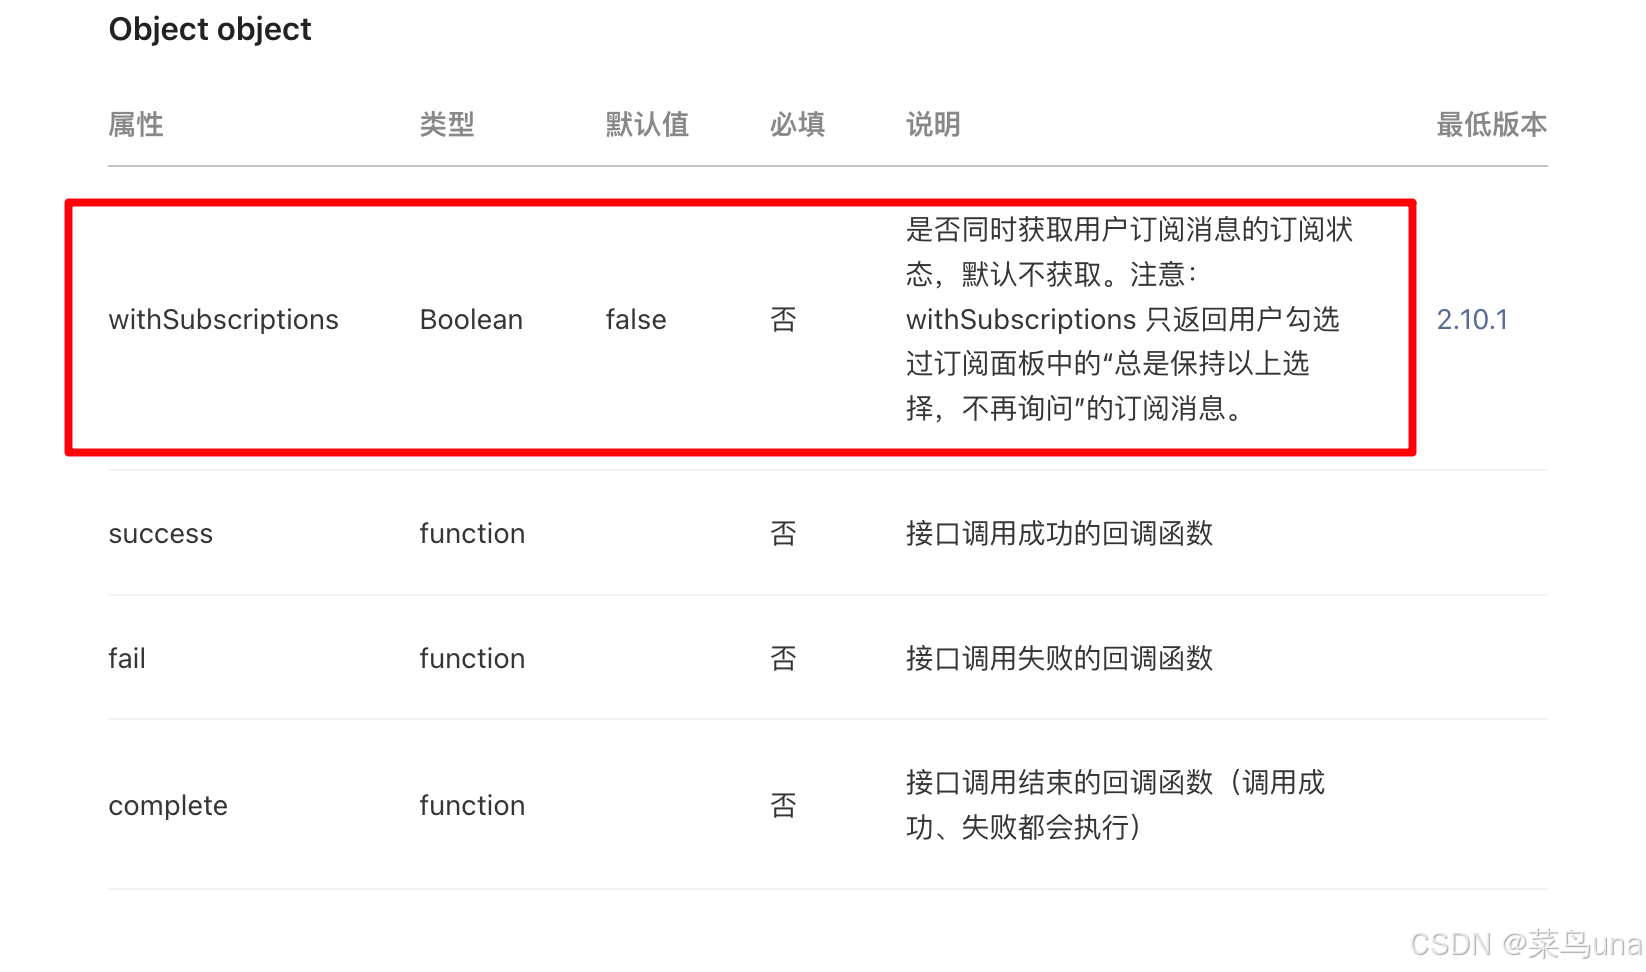The image size is (1646, 972).
Task: Click the Object object heading
Action: click(x=210, y=30)
